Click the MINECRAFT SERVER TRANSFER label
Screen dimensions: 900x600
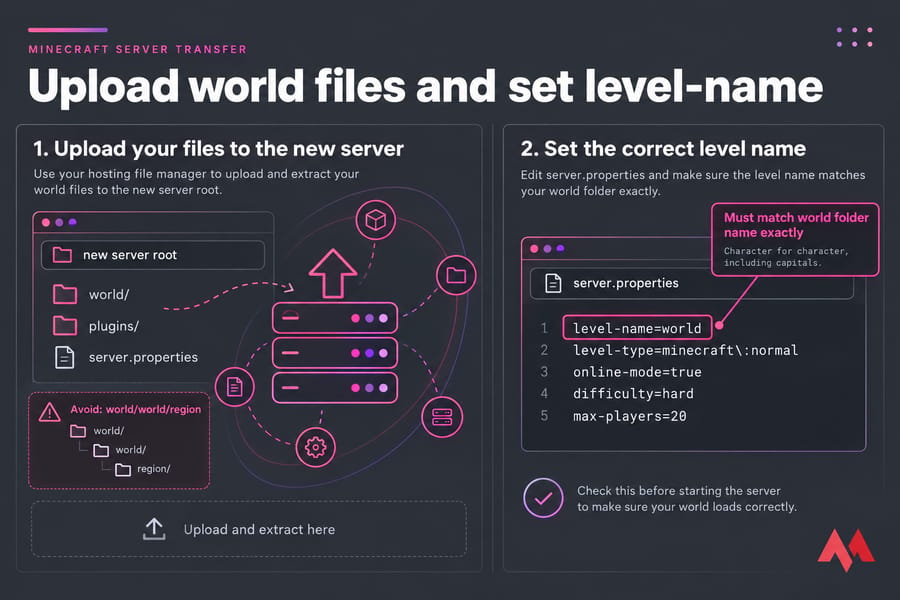tap(138, 49)
